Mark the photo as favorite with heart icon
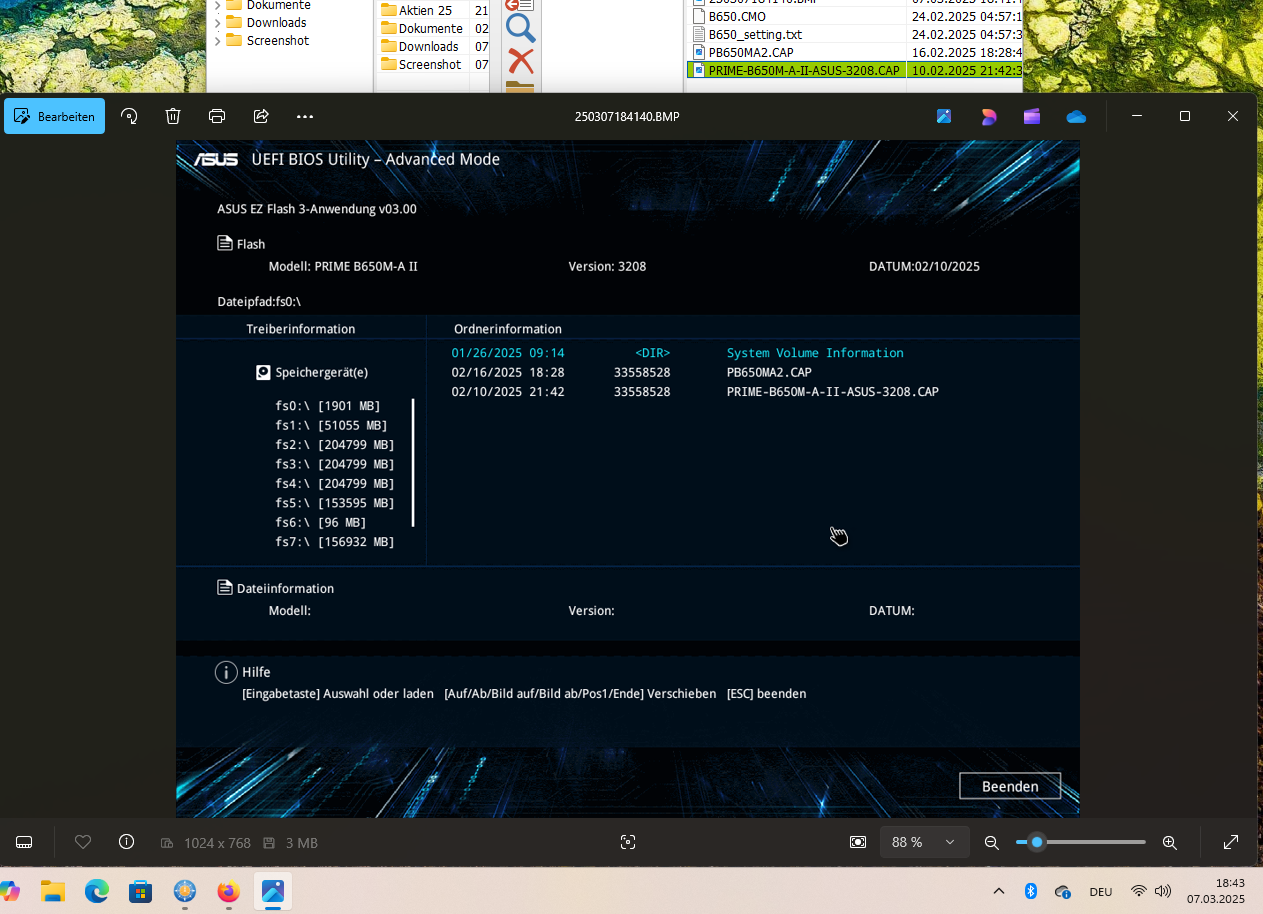 coord(83,842)
